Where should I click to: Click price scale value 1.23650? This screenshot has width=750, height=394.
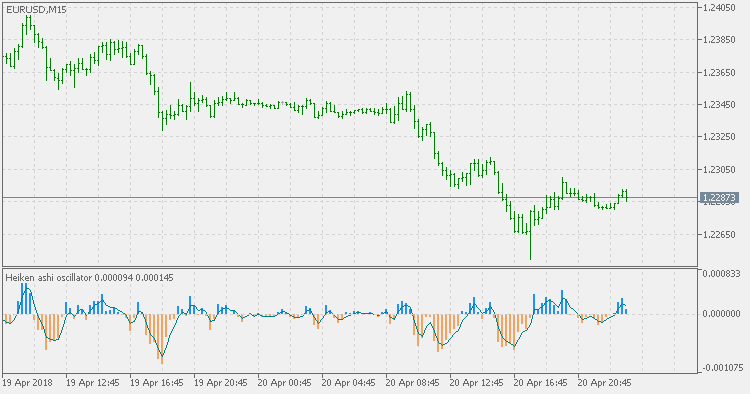[719, 73]
